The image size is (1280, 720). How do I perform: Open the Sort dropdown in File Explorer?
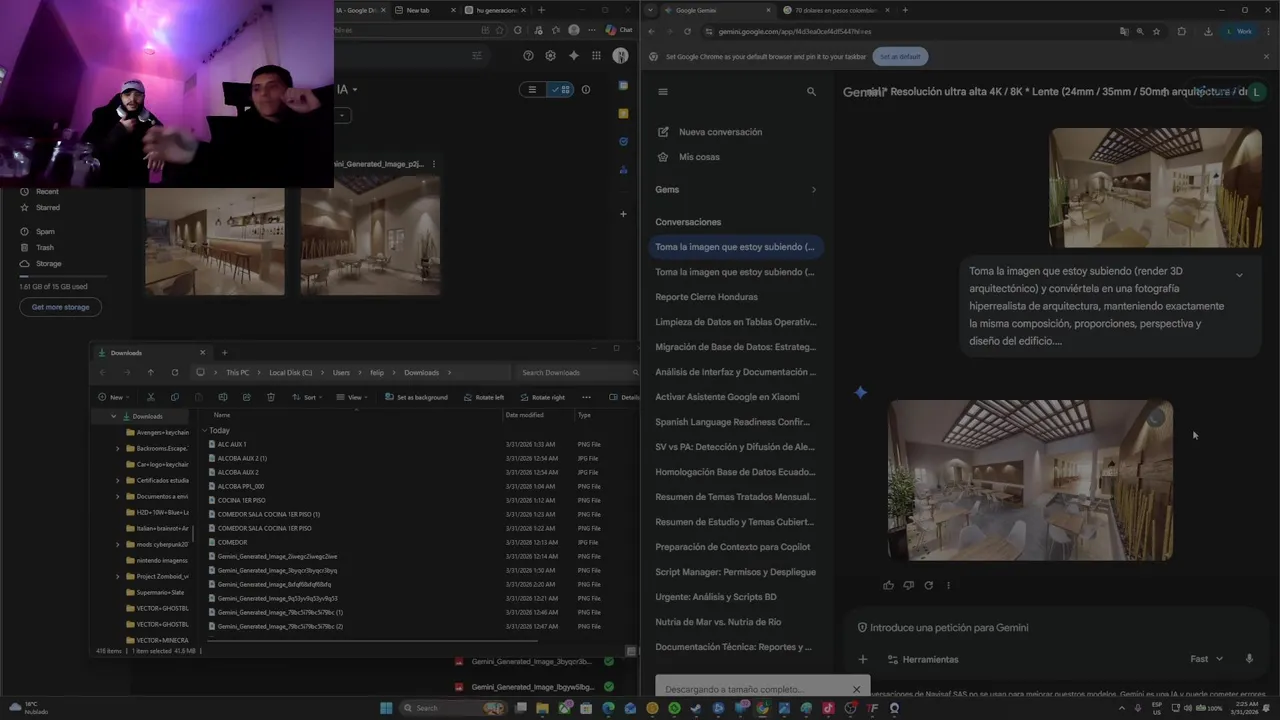point(305,397)
